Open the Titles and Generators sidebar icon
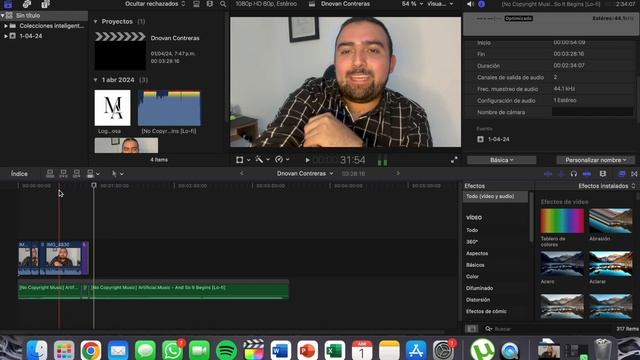 tap(45, 4)
